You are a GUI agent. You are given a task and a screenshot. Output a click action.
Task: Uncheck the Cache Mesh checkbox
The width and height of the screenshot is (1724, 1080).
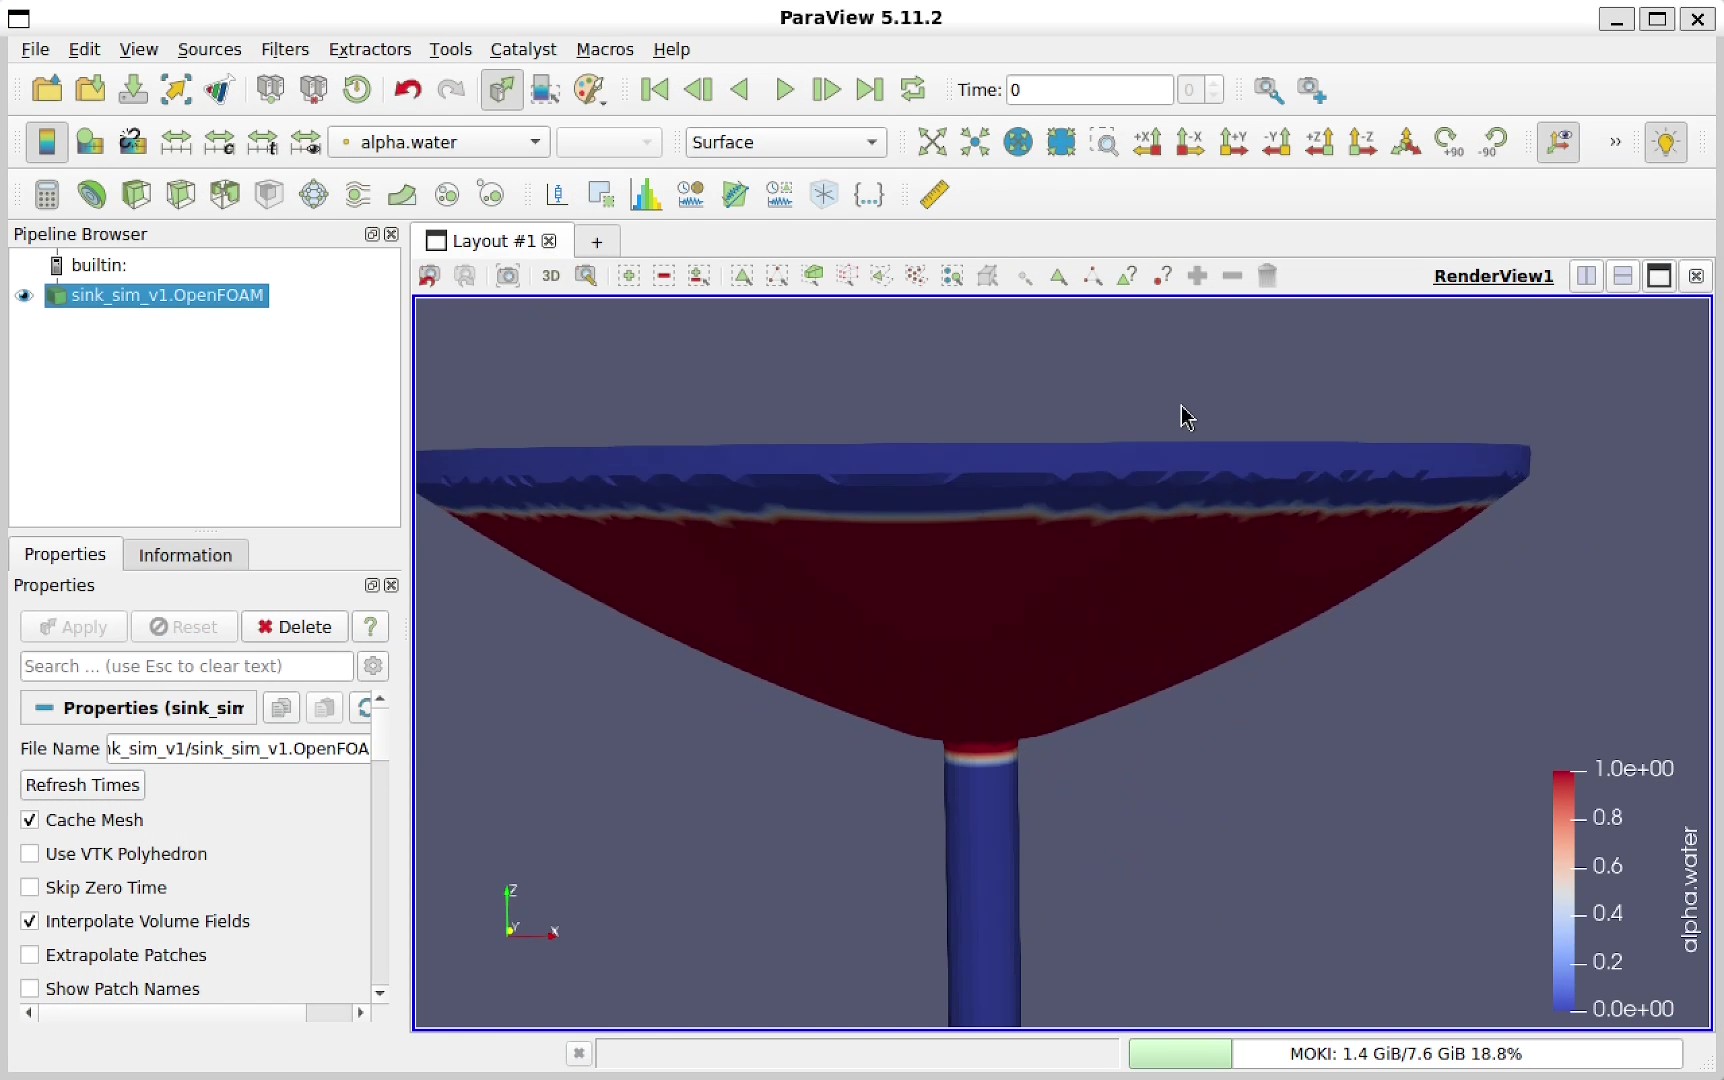(x=30, y=820)
